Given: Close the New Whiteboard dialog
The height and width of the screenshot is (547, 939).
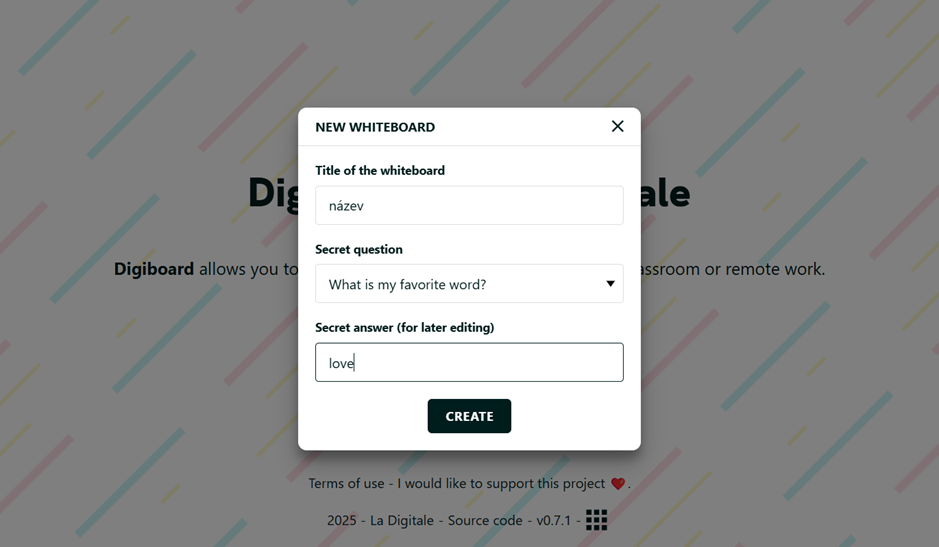Looking at the screenshot, I should click(617, 126).
